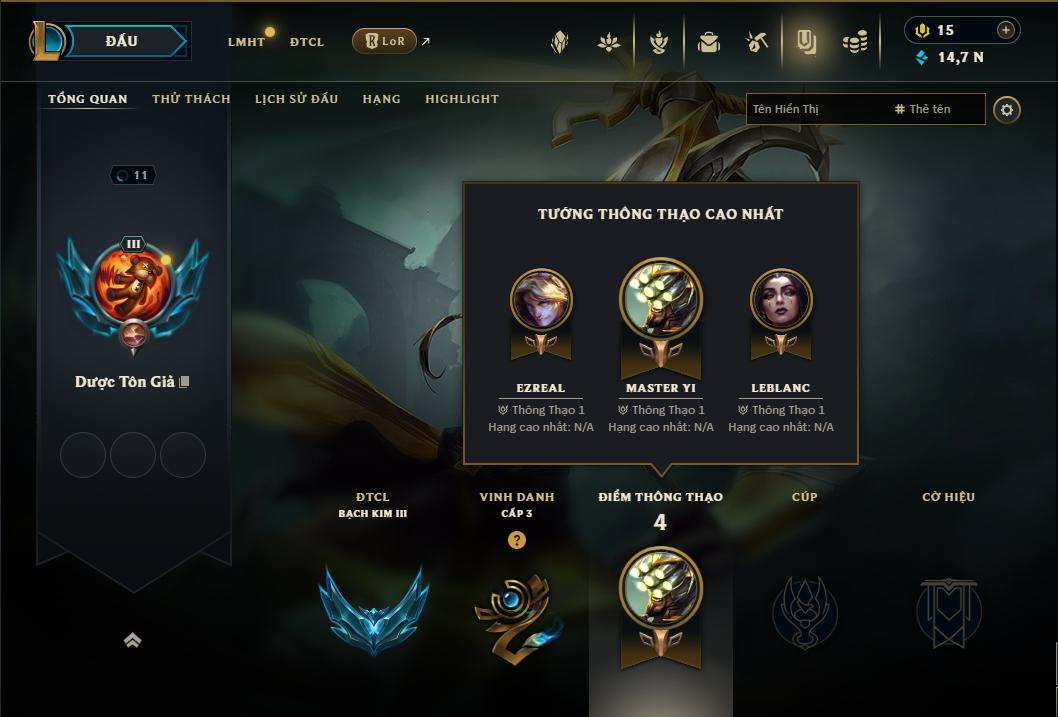Select the HẠNG tab
The width and height of the screenshot is (1058, 717).
381,99
